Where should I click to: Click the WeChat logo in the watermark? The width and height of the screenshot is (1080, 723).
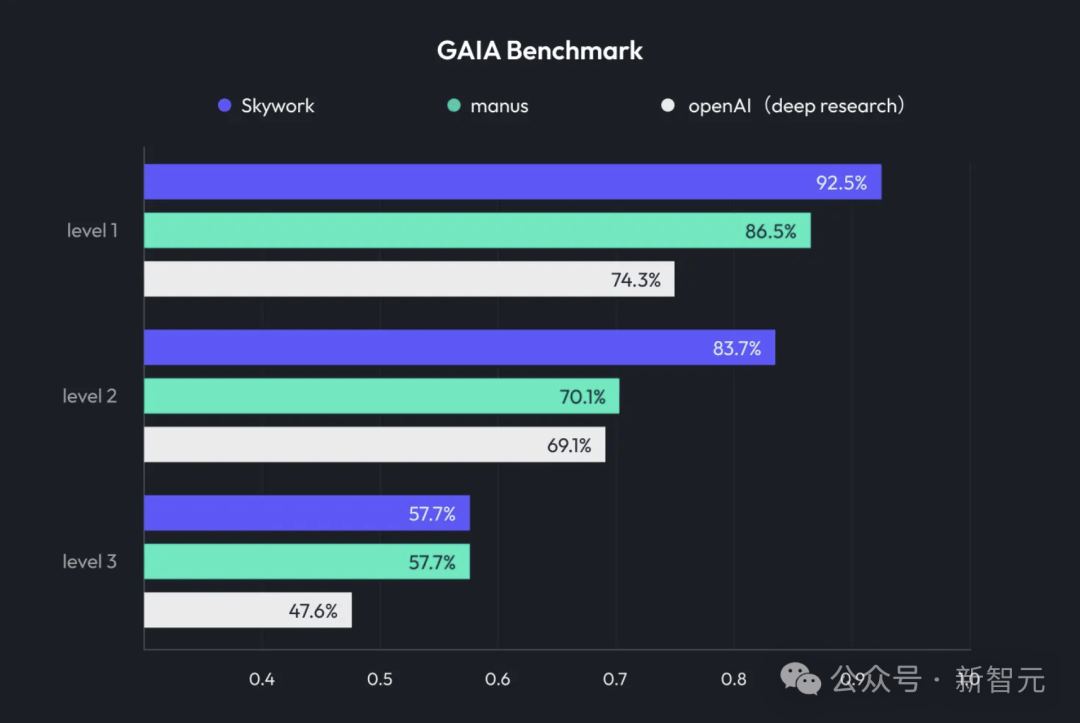point(802,679)
